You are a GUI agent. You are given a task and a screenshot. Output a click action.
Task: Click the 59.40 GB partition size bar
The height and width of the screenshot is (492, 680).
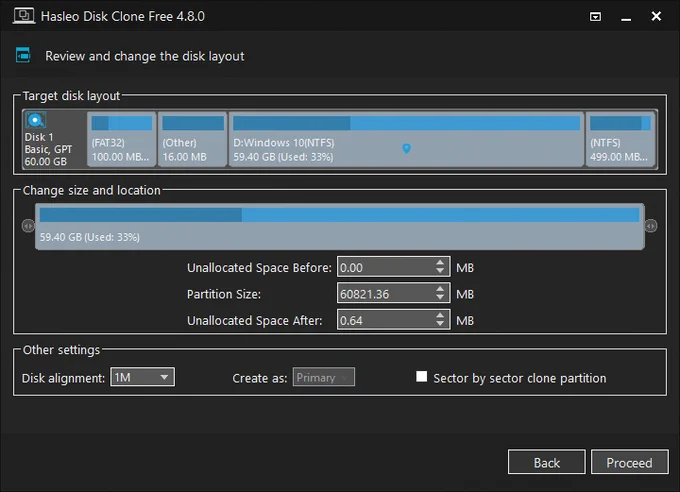click(x=340, y=226)
